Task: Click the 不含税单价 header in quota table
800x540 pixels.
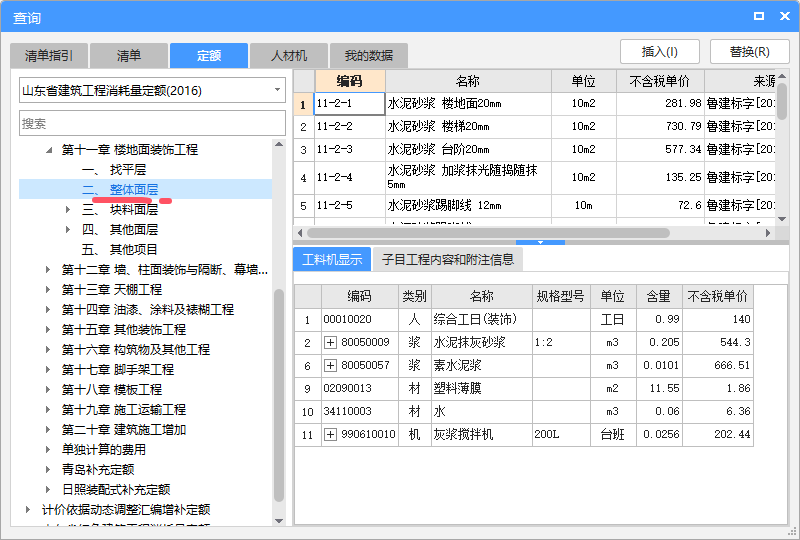Action: click(660, 81)
